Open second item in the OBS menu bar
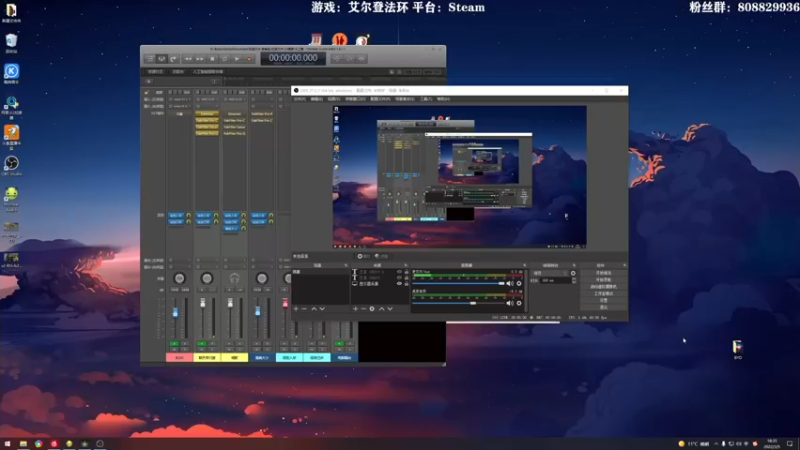Image resolution: width=800 pixels, height=450 pixels. [316, 99]
